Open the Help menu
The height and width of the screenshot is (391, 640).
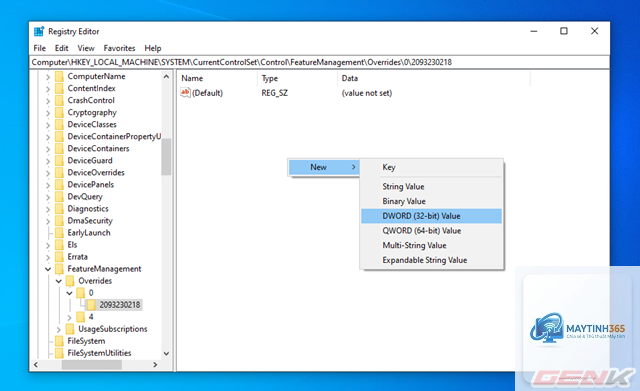click(x=153, y=48)
